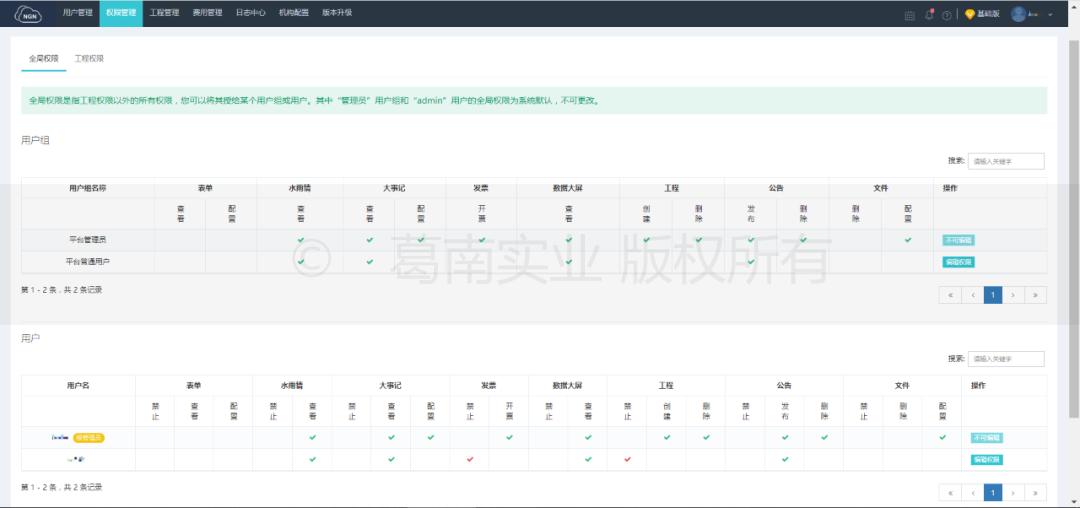The height and width of the screenshot is (508, 1080).
Task: Select page 1 in 用户 table pagination
Action: 993,492
